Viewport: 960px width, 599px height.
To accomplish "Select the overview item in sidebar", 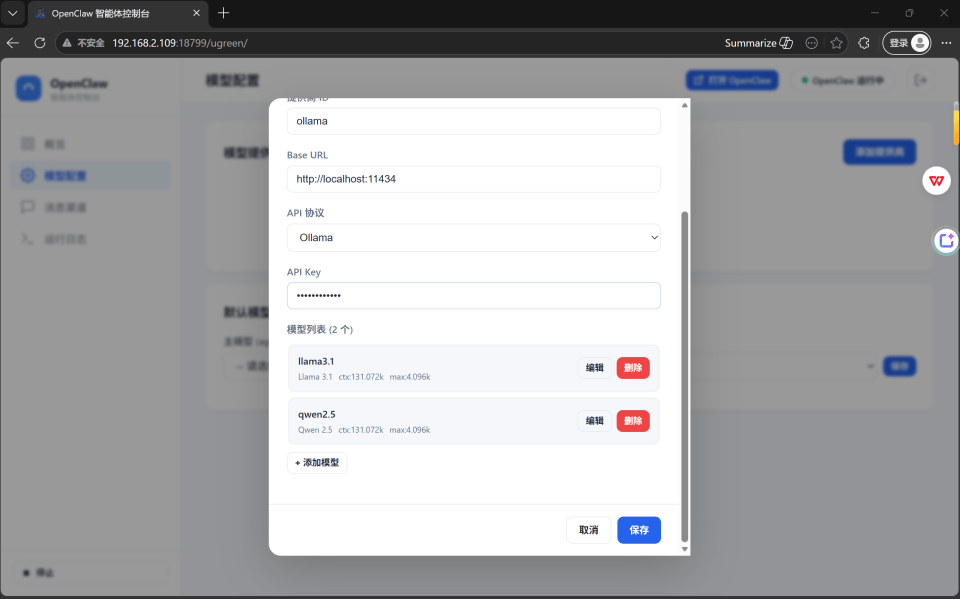I will (91, 144).
